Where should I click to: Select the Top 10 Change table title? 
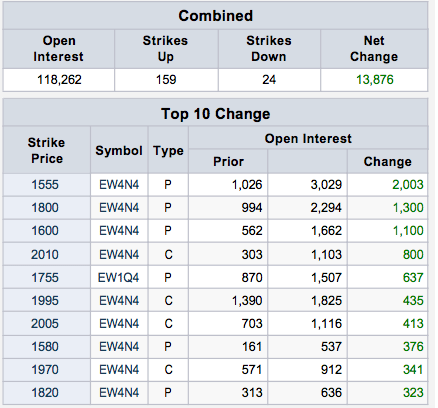216,114
